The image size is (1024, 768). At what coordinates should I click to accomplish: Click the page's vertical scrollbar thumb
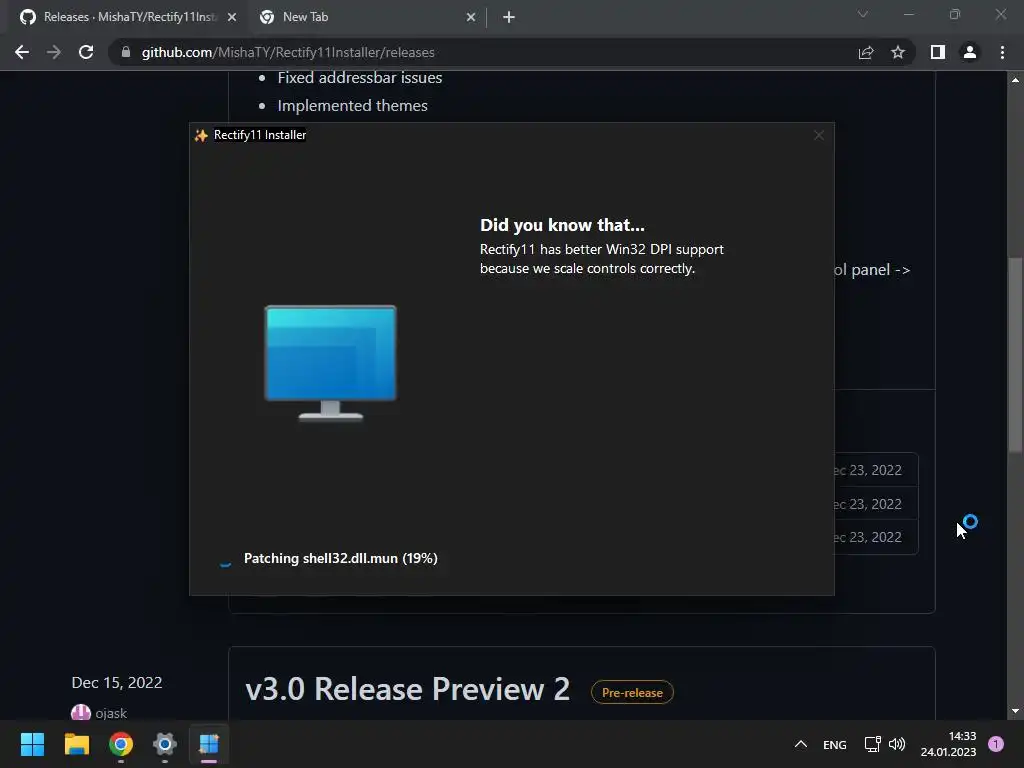(1015, 354)
